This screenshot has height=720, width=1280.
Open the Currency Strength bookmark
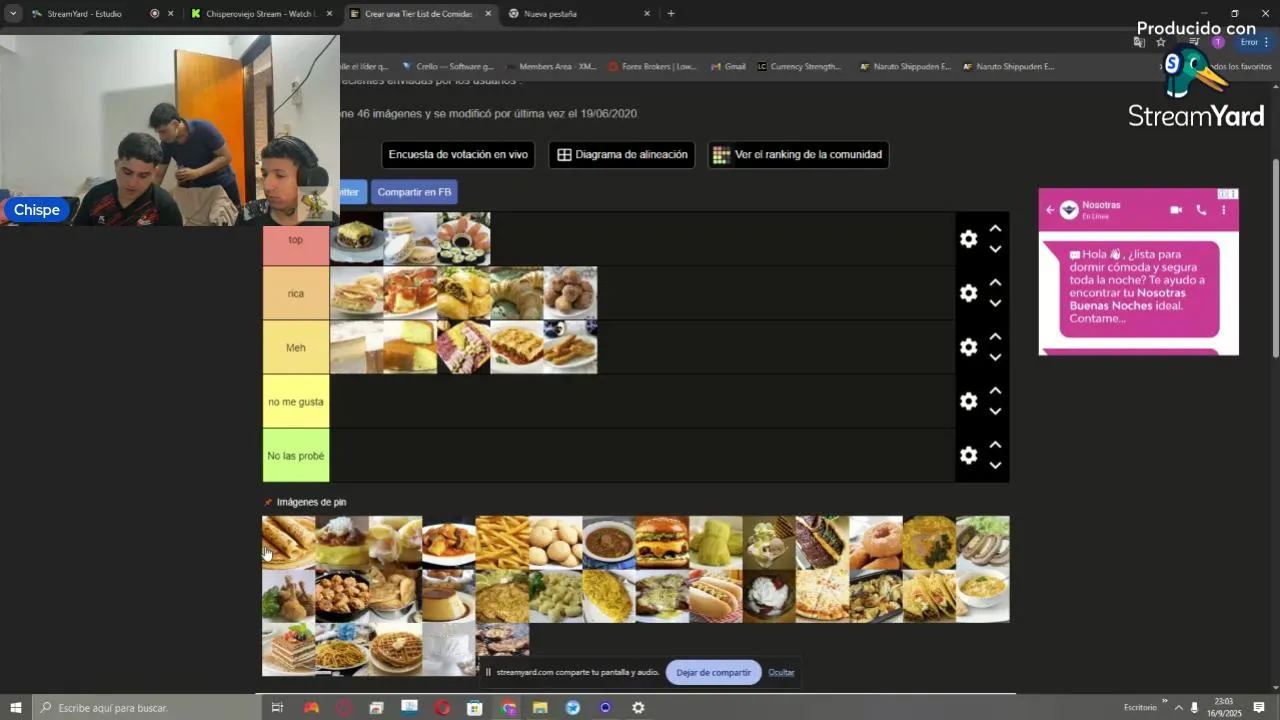[x=800, y=67]
